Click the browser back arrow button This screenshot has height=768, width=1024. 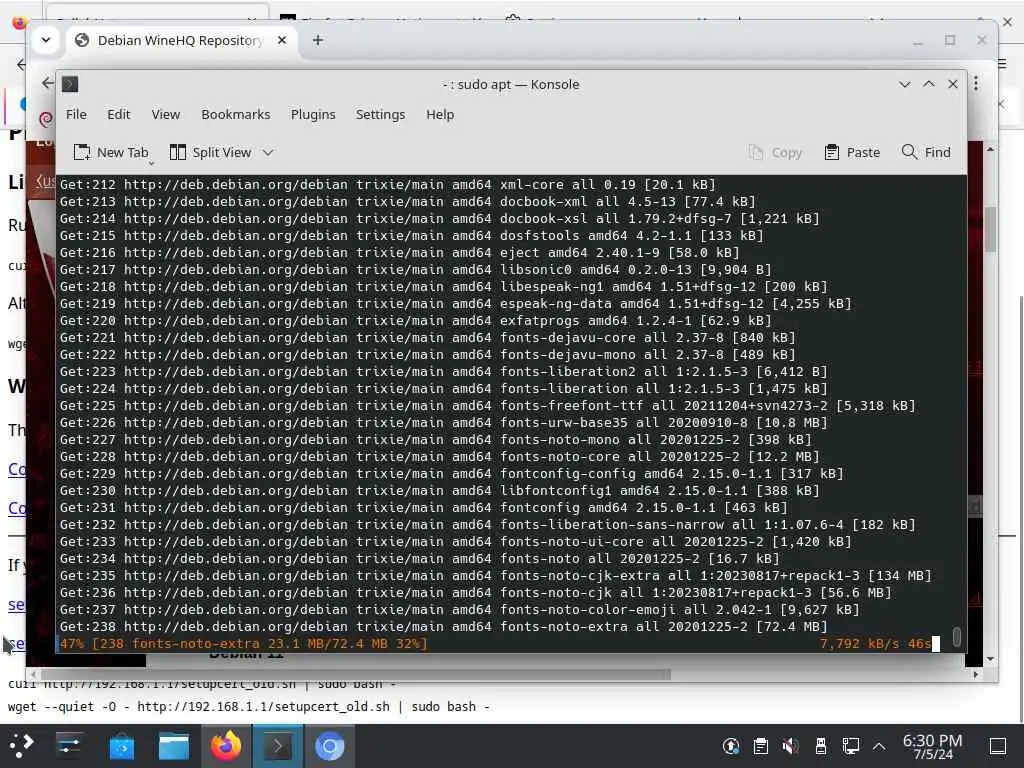click(x=48, y=83)
